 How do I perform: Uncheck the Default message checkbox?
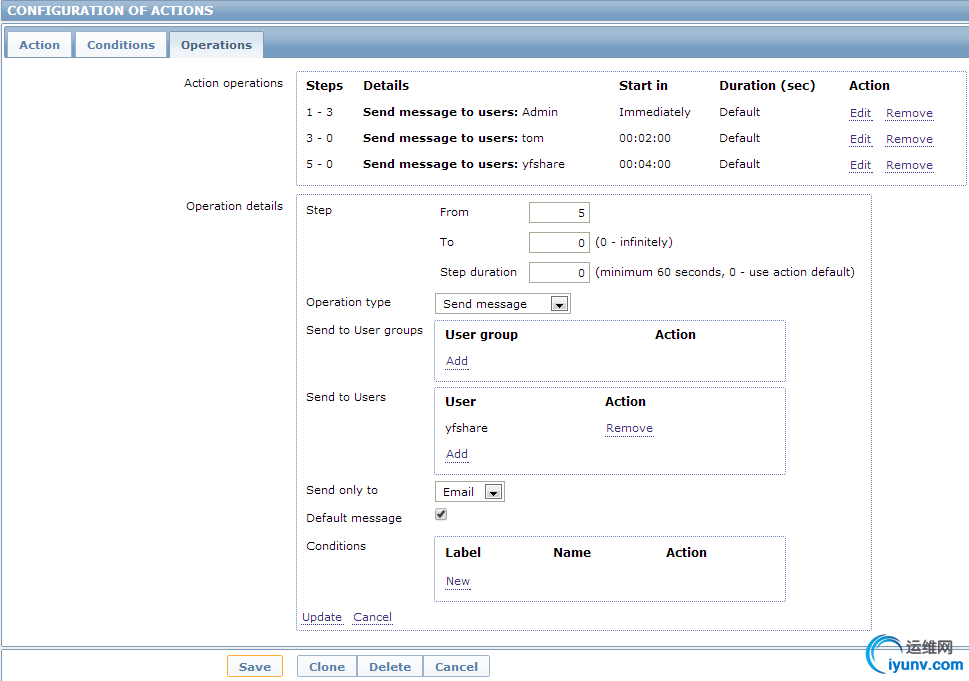point(441,515)
